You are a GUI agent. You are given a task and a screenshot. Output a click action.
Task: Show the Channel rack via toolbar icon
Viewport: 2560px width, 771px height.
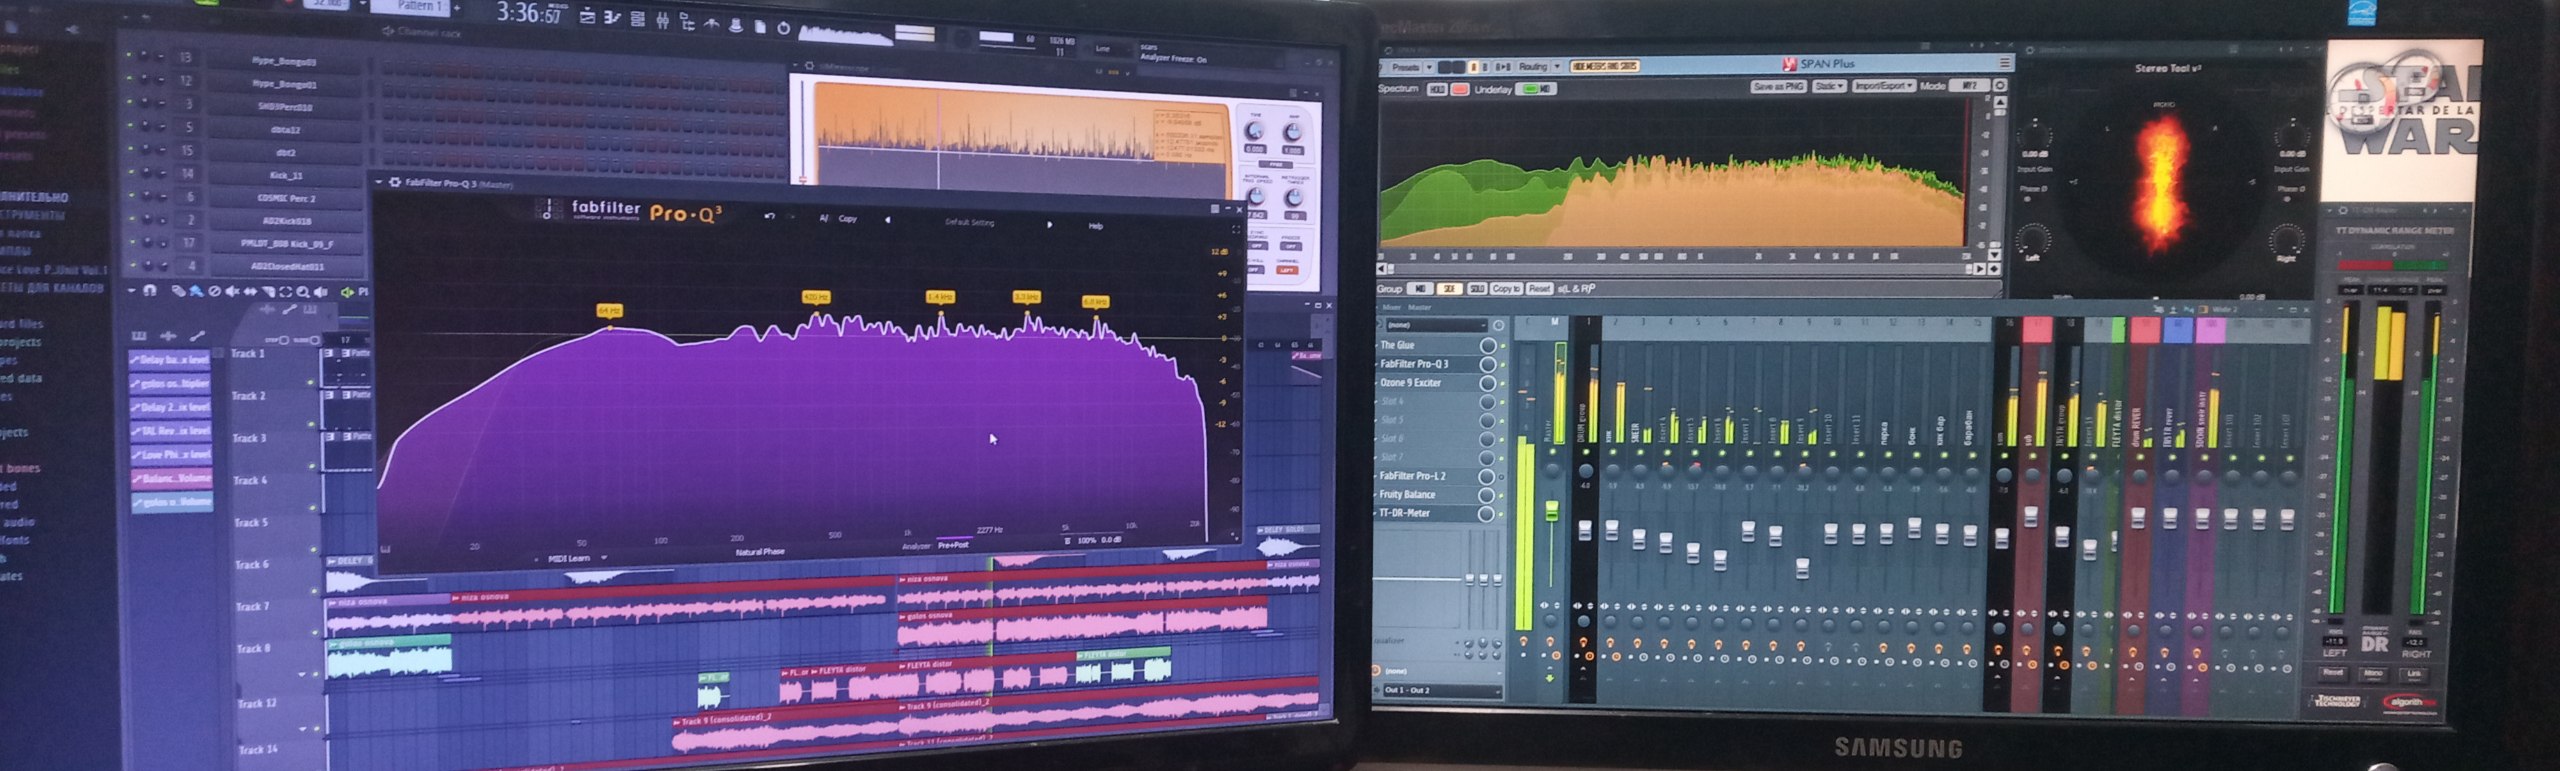(x=637, y=20)
